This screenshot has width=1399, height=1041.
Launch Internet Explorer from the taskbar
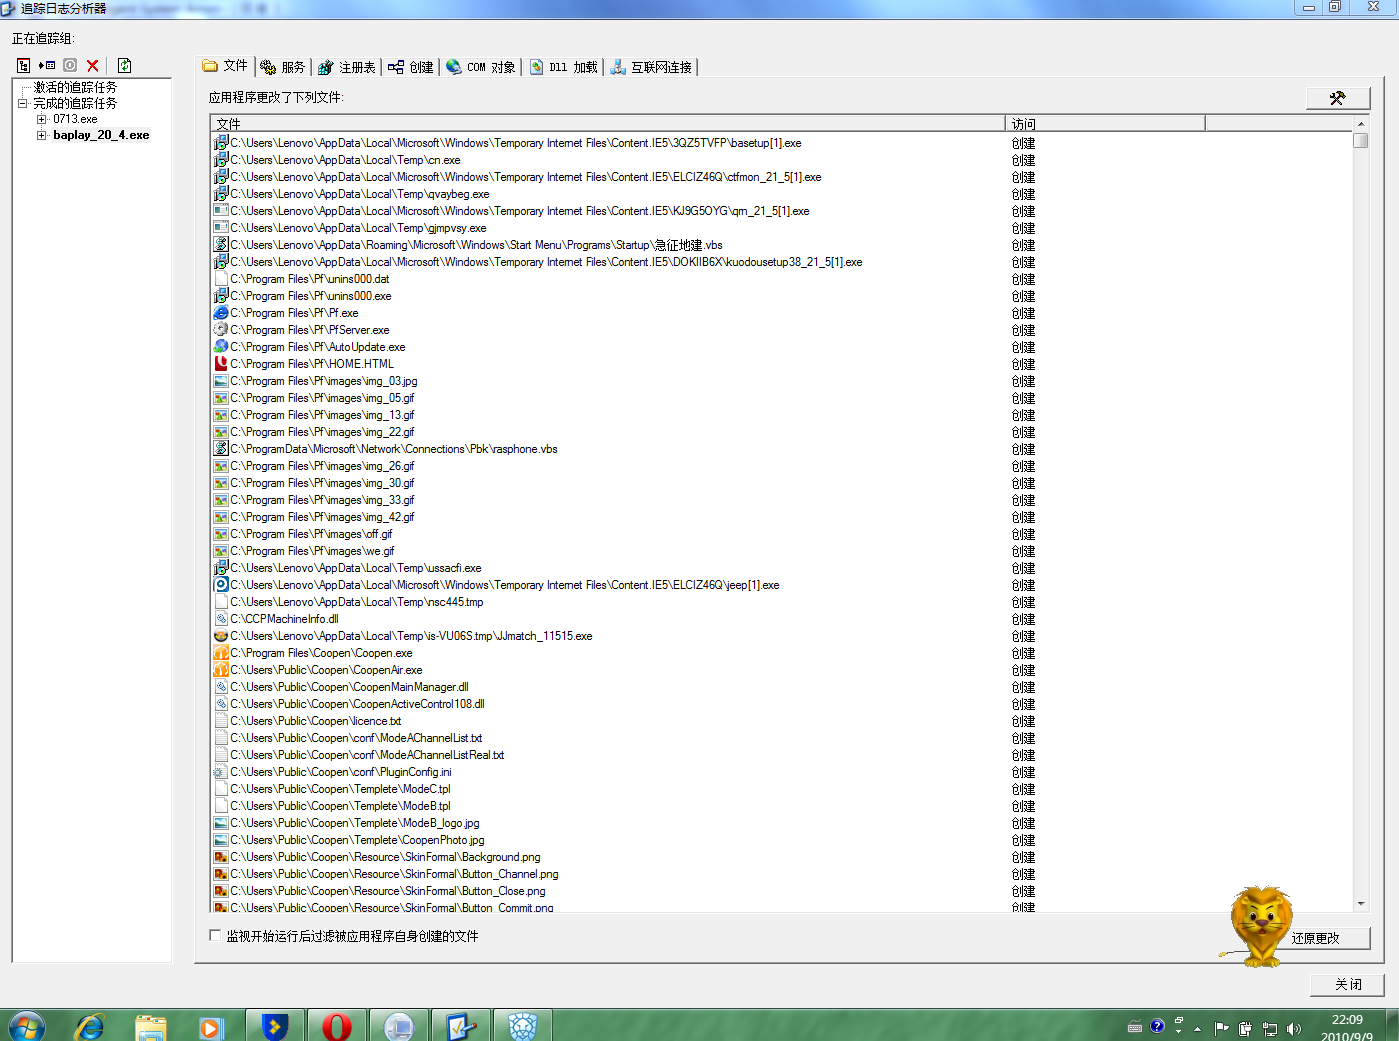(89, 1026)
